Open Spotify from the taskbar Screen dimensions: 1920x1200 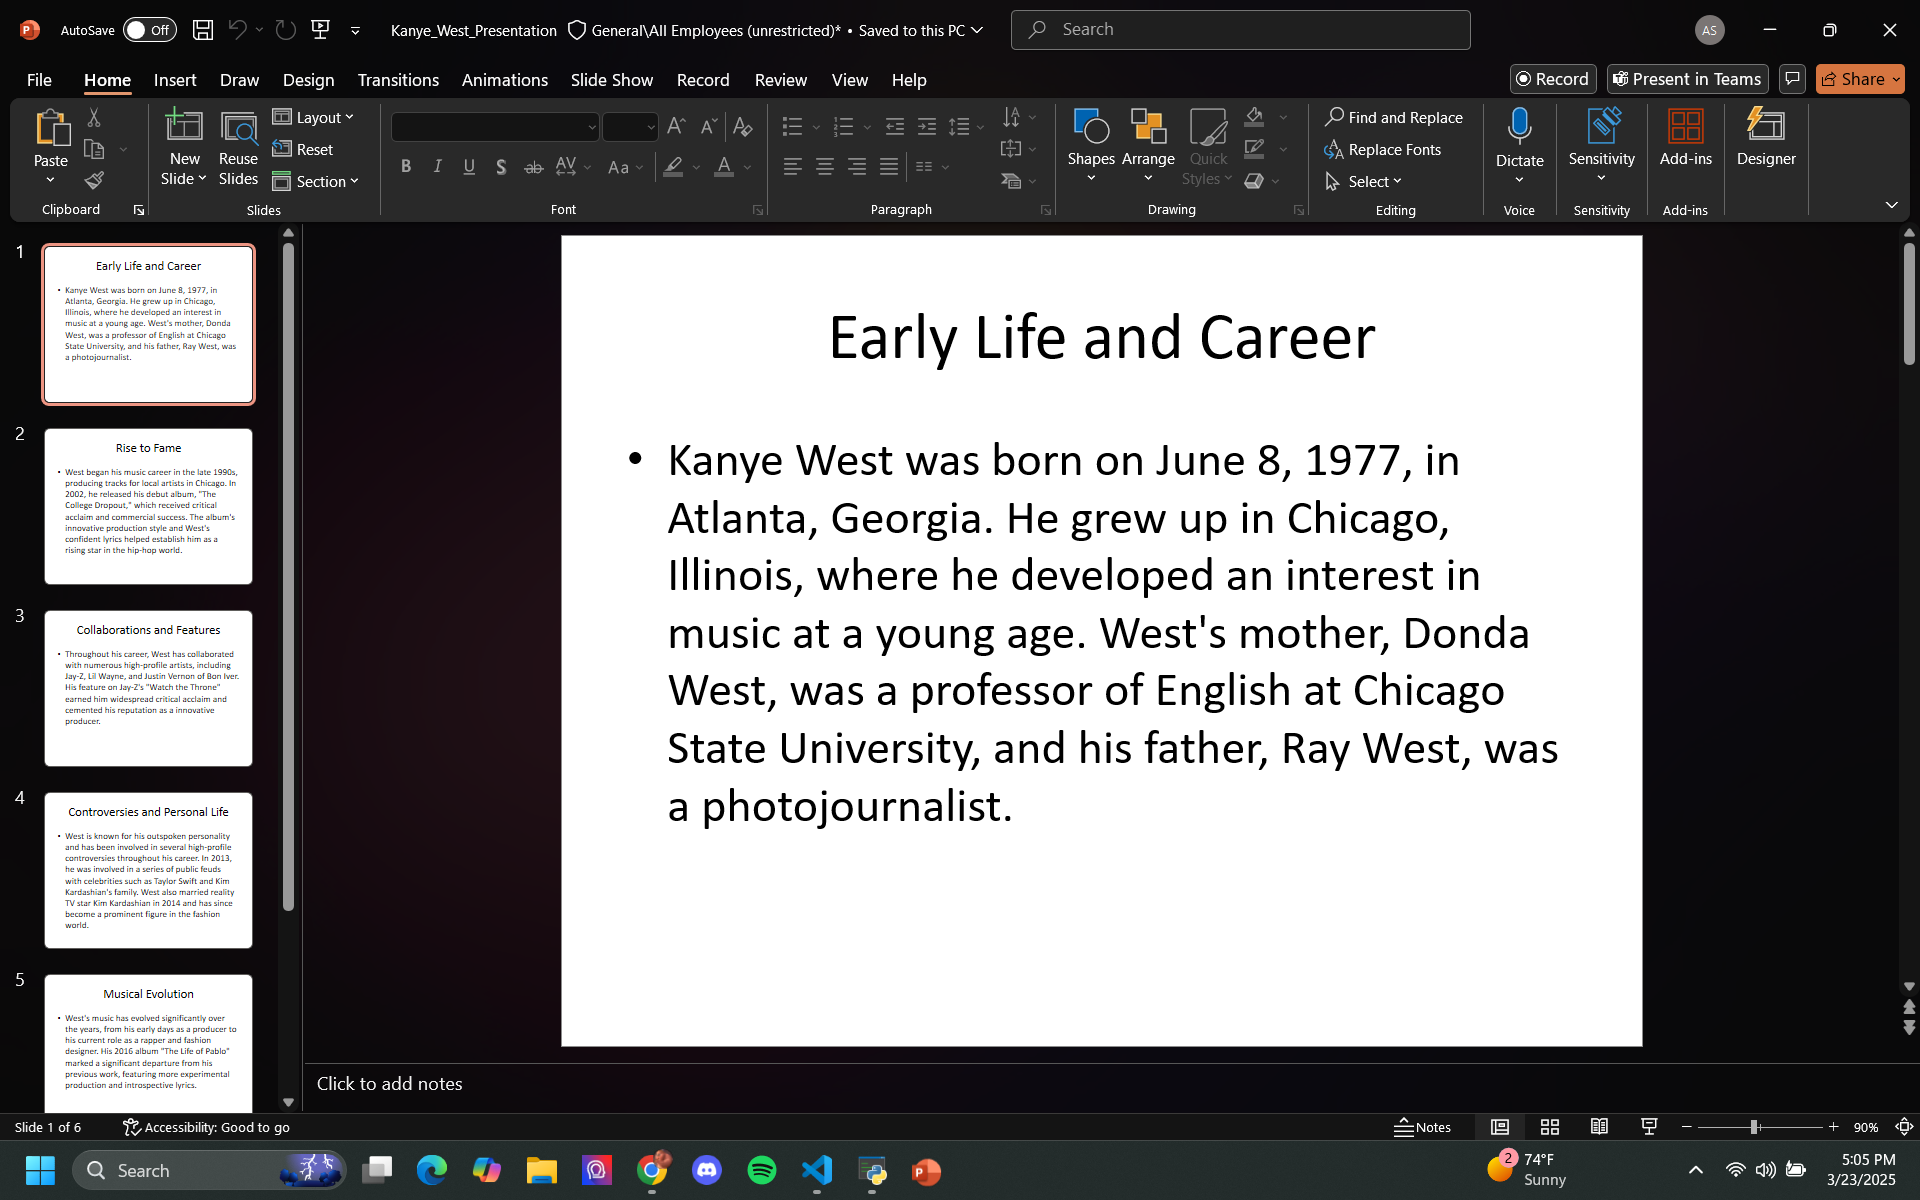[x=762, y=1170]
